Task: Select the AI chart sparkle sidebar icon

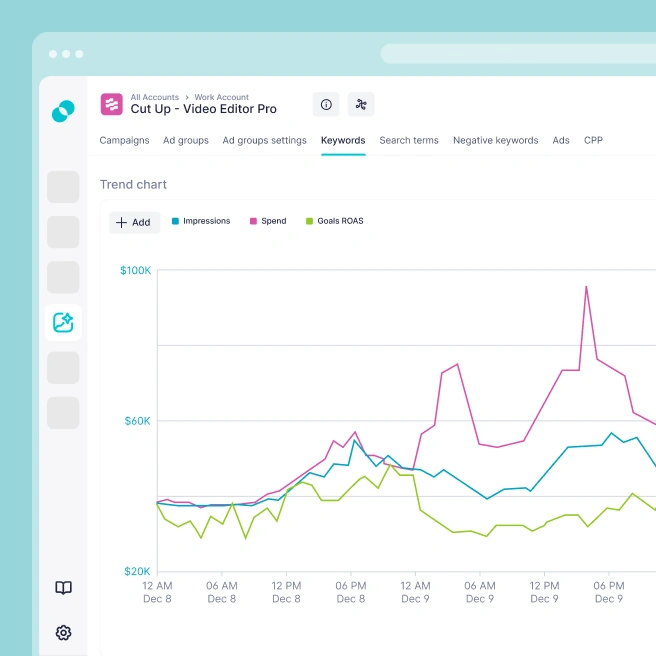Action: point(63,323)
